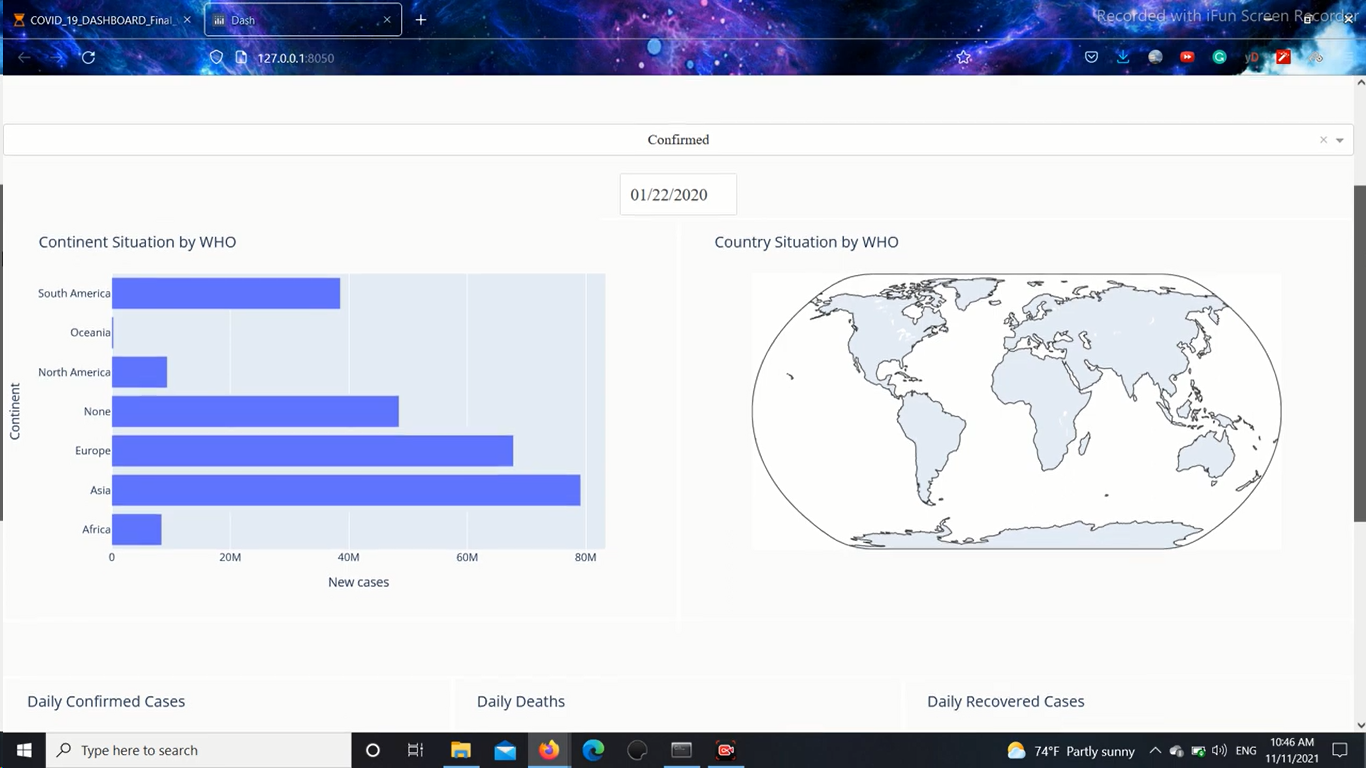The width and height of the screenshot is (1366, 768).
Task: Open the Firefox downloads panel
Action: point(1122,57)
